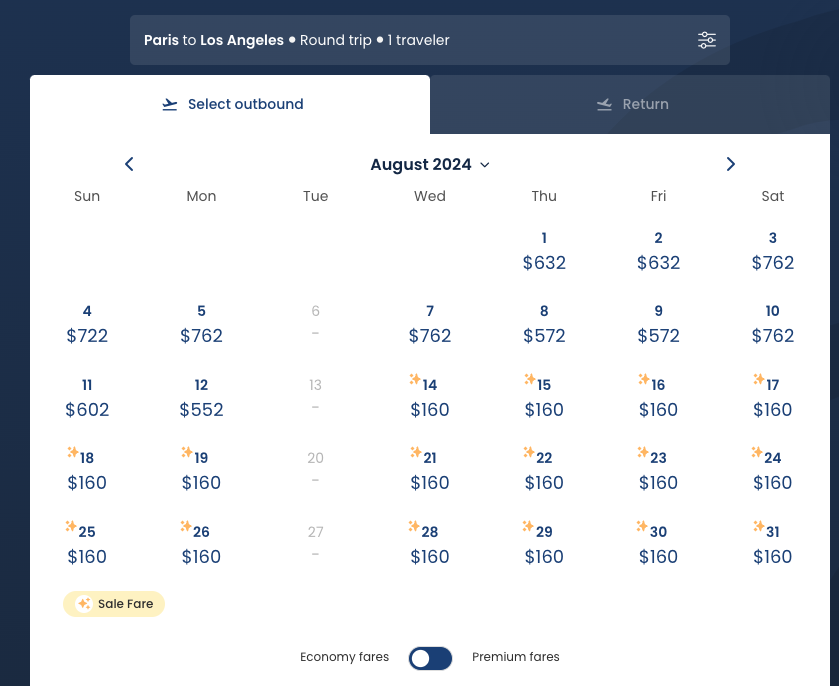Viewport: 839px width, 686px height.
Task: Pick August 9 at $572
Action: coord(658,325)
